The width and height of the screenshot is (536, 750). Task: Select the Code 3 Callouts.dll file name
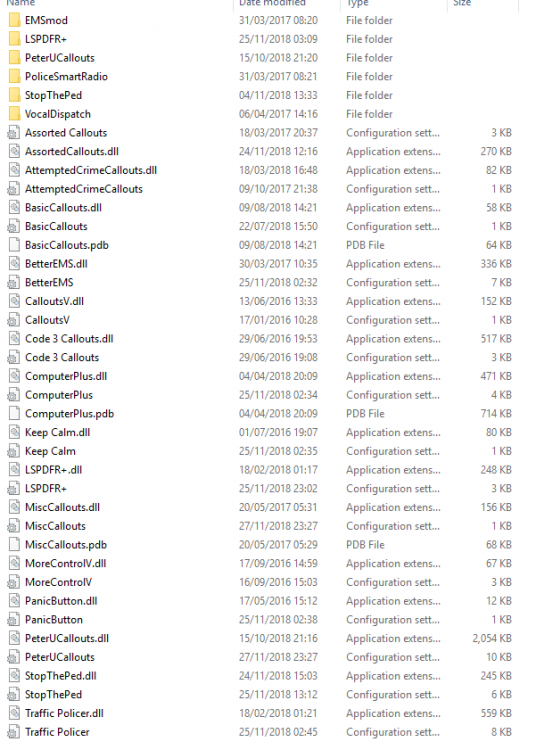[69, 339]
